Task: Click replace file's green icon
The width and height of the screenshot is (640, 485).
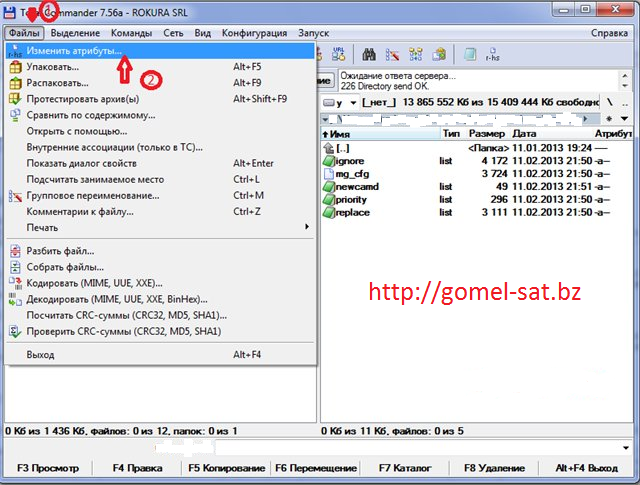Action: point(328,213)
